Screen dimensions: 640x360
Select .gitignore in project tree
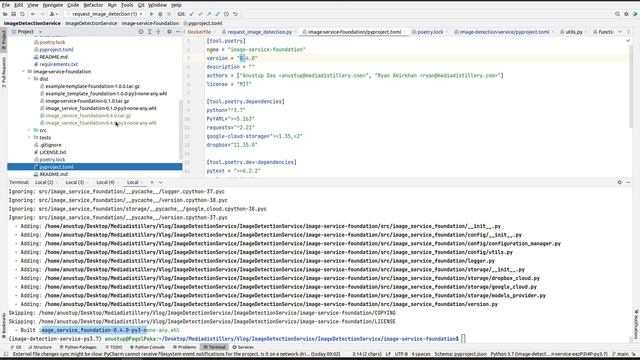50,145
